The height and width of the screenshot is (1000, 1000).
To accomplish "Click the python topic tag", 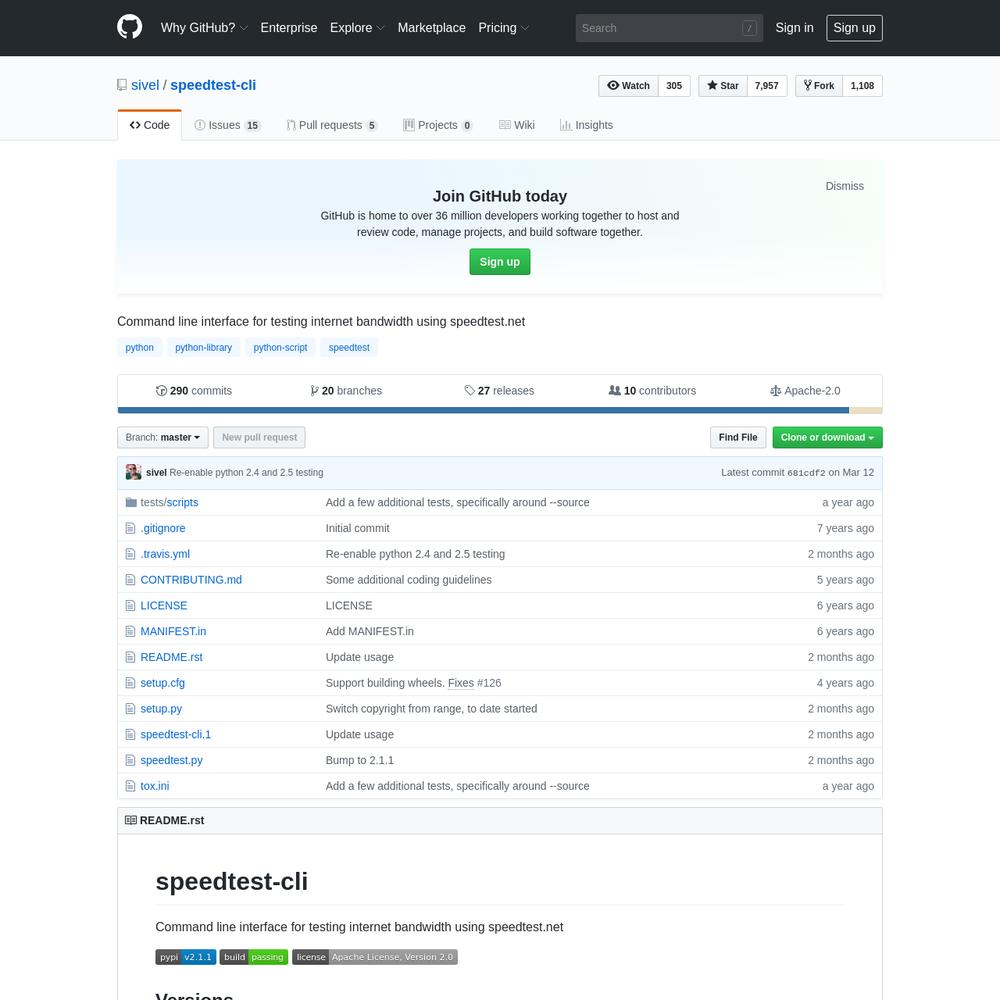I will click(140, 348).
